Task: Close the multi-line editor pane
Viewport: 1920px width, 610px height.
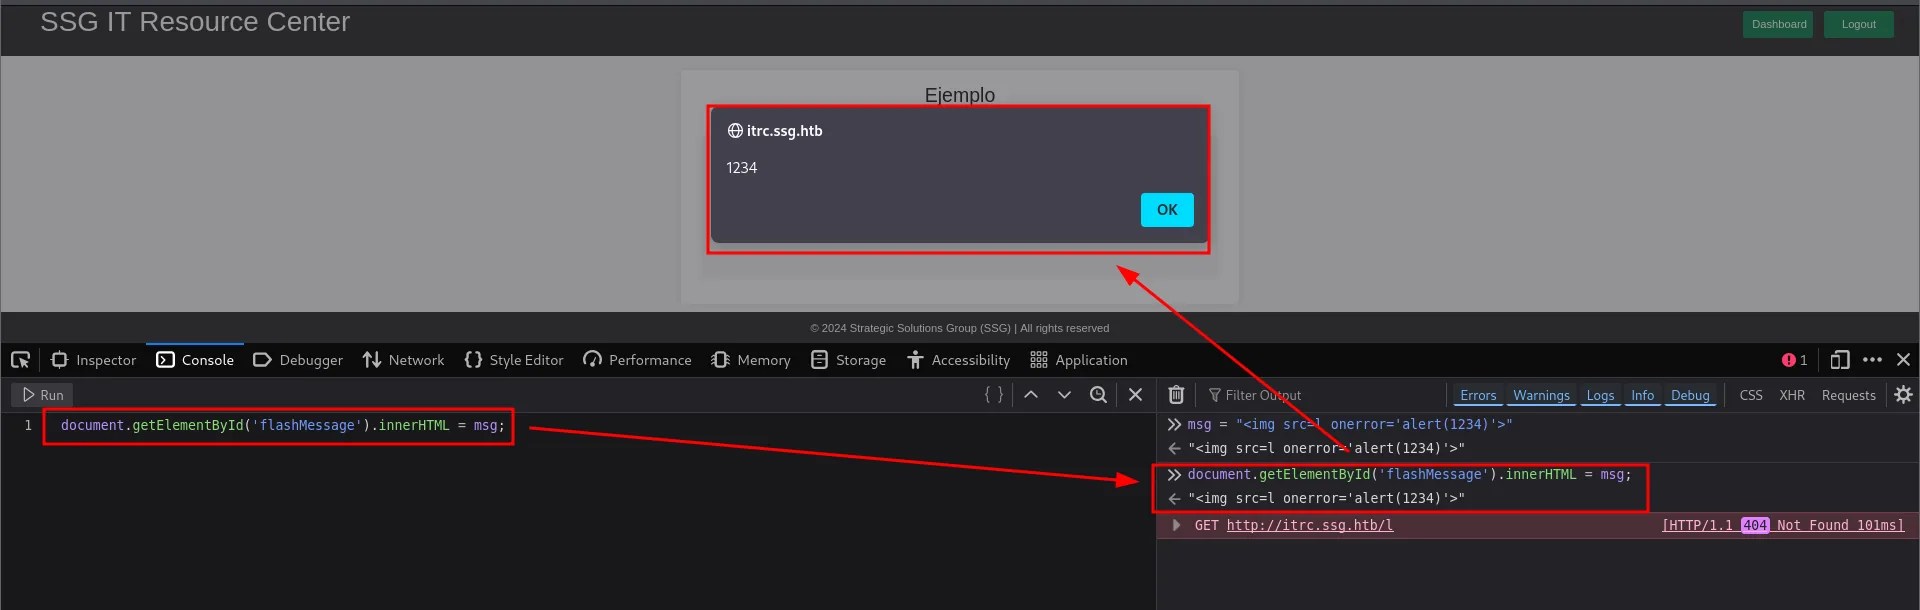Action: 1135,395
